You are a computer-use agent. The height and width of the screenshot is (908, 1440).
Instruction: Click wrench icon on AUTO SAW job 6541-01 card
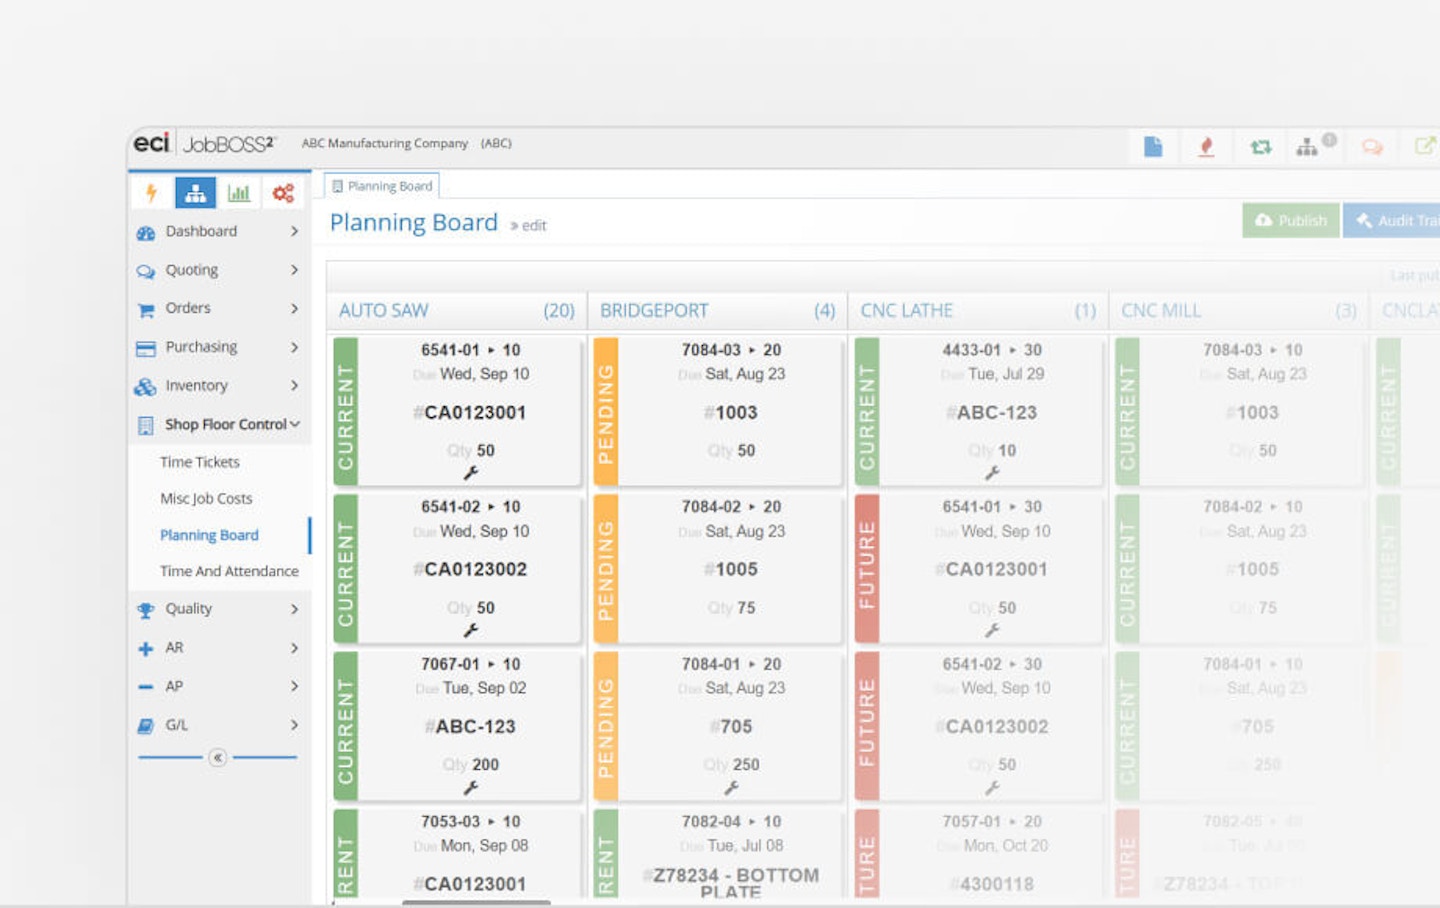pos(471,472)
